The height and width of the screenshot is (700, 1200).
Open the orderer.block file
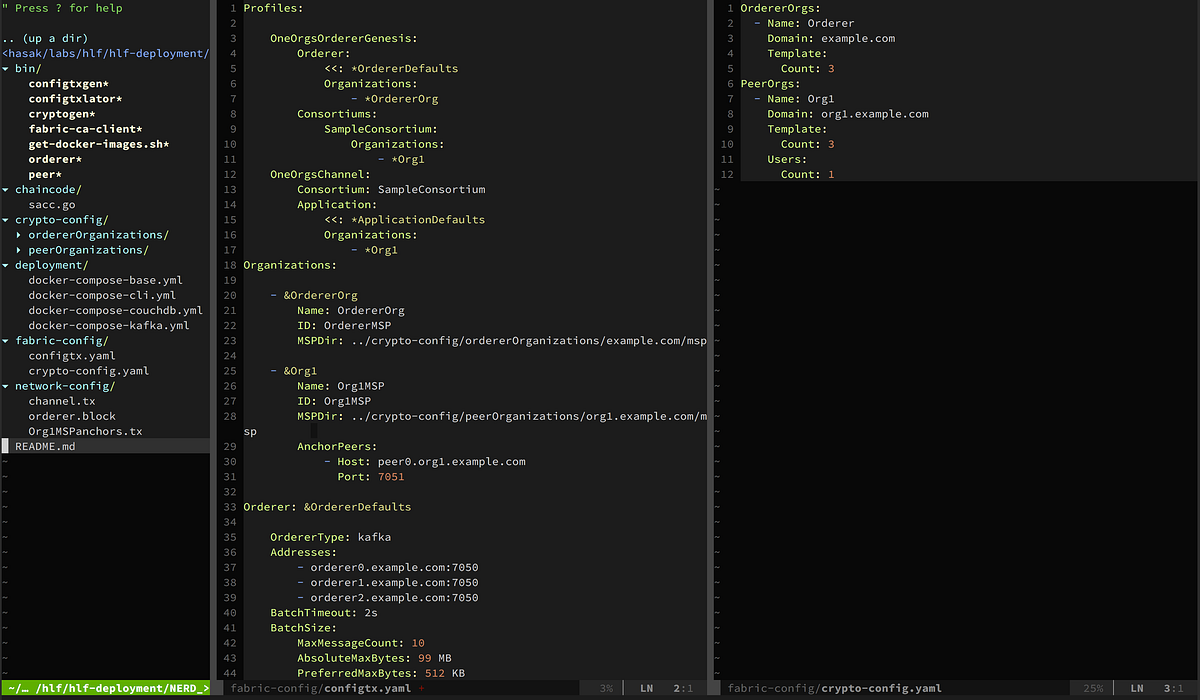tap(74, 416)
